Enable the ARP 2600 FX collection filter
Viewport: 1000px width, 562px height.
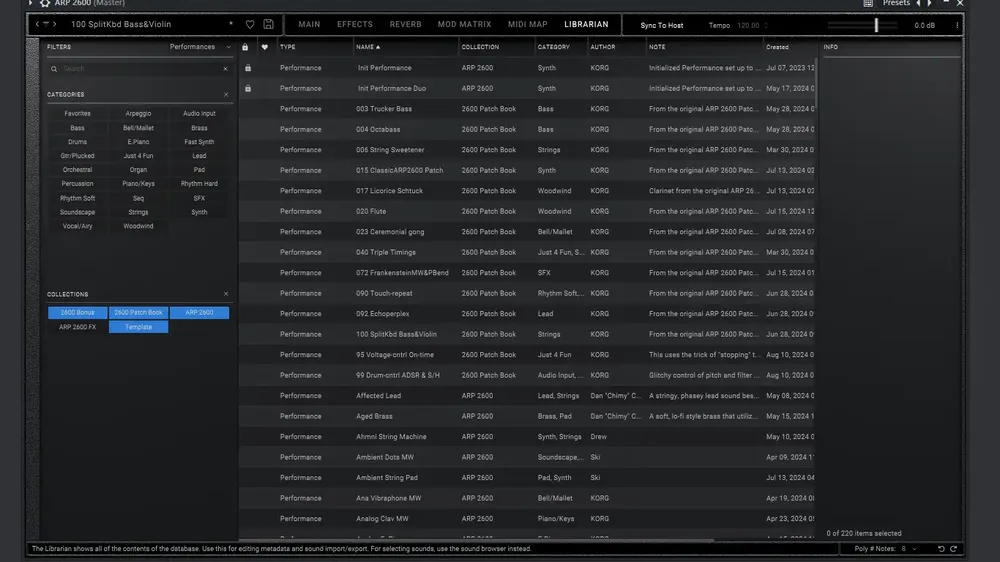pos(77,327)
